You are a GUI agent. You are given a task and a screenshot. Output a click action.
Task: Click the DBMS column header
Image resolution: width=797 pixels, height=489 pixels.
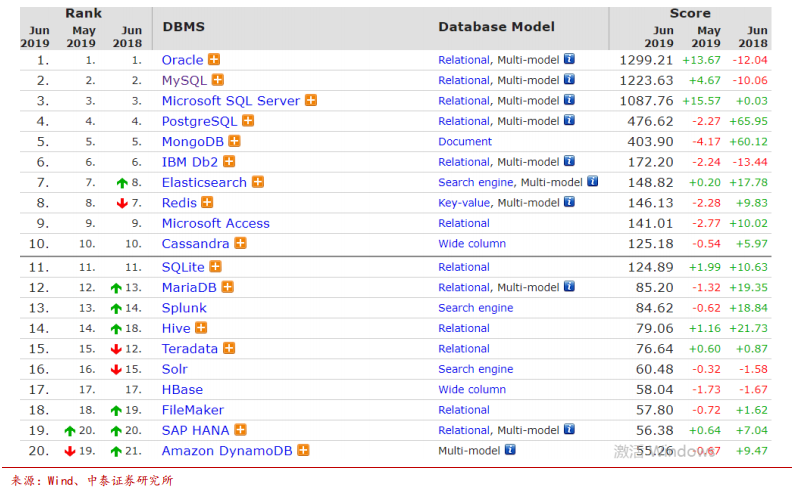pos(183,26)
